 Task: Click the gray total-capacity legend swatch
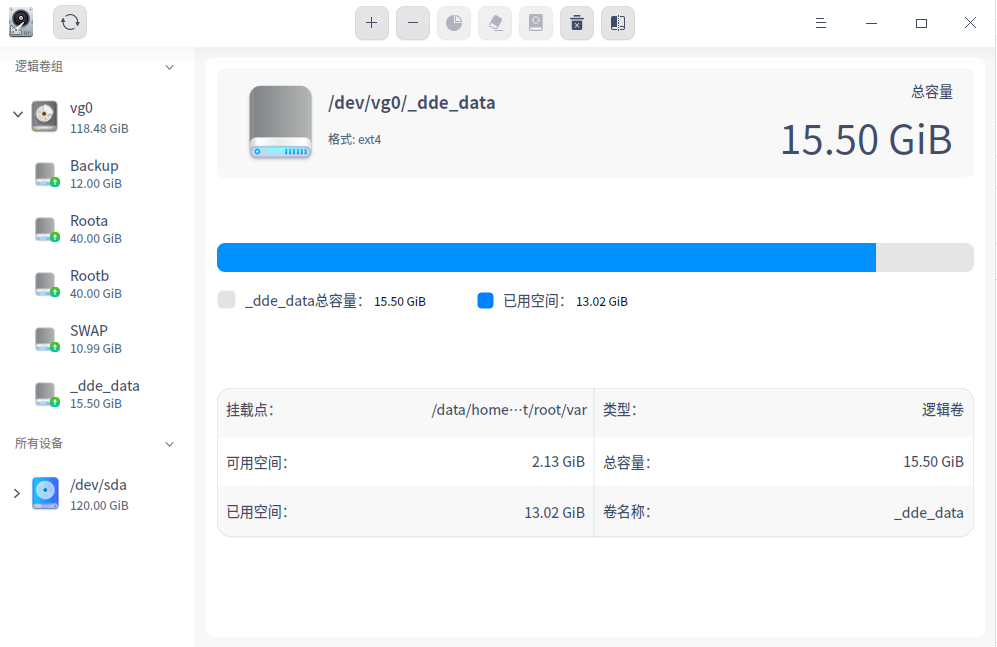pos(226,300)
